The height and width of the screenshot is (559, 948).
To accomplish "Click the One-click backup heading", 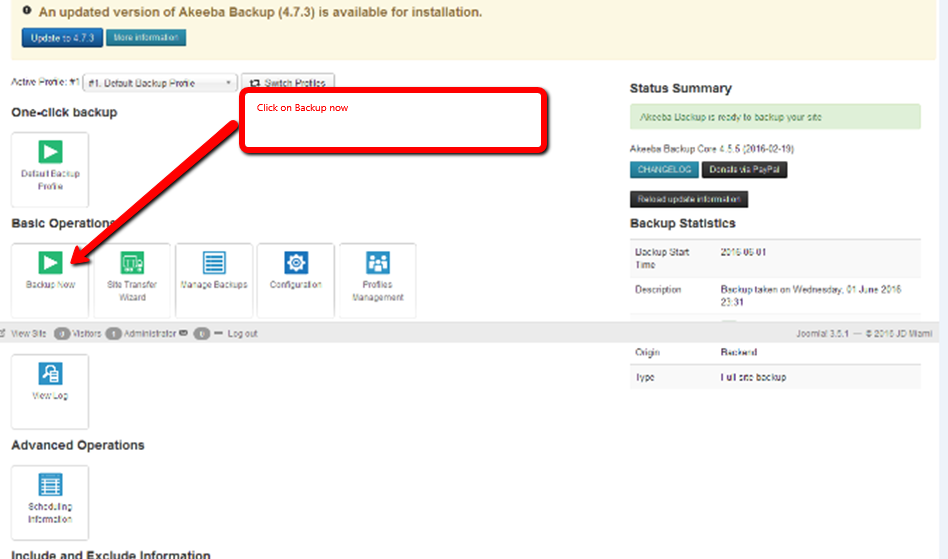I will [x=64, y=112].
